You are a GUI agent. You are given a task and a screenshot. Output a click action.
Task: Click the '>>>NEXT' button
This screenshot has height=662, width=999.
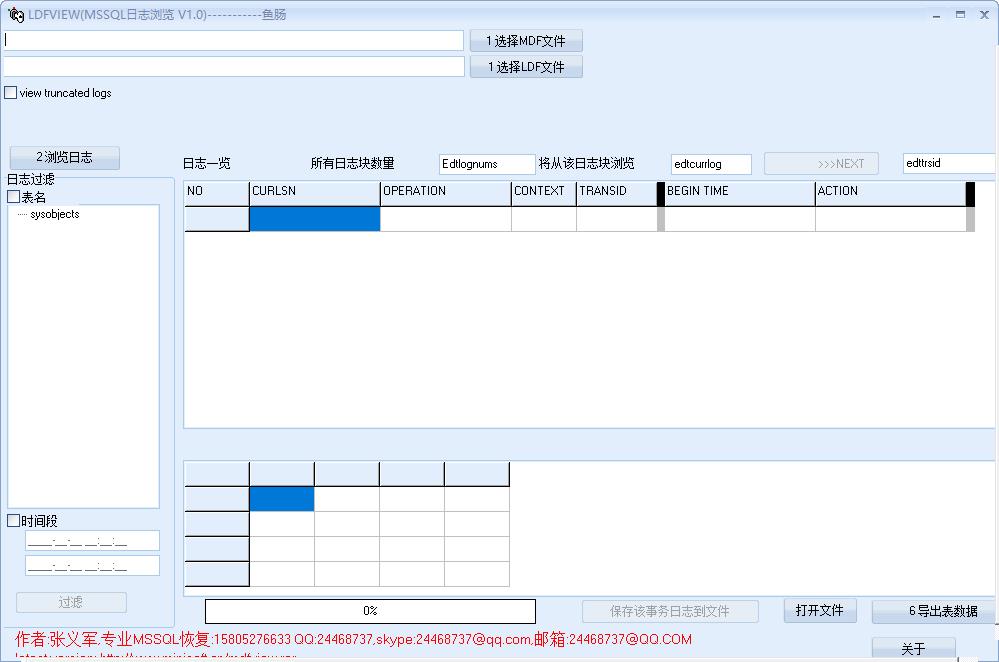pos(821,164)
